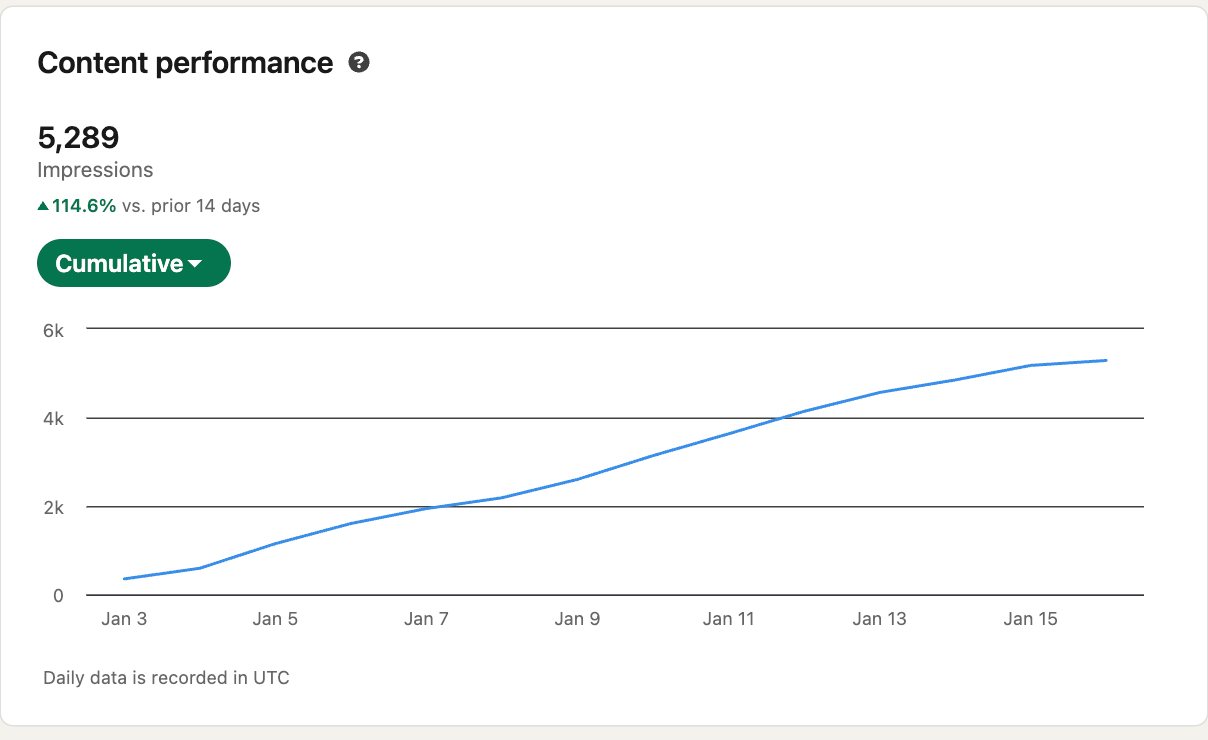Viewport: 1208px width, 740px height.
Task: Click the Jan 15 date label
Action: (1030, 619)
